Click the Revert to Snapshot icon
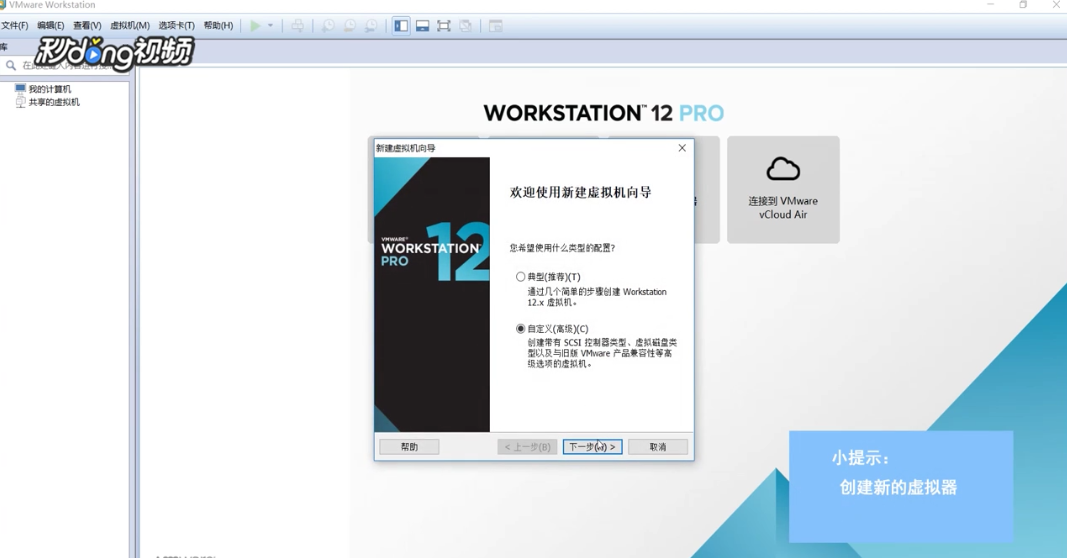1067x558 pixels. [x=350, y=26]
